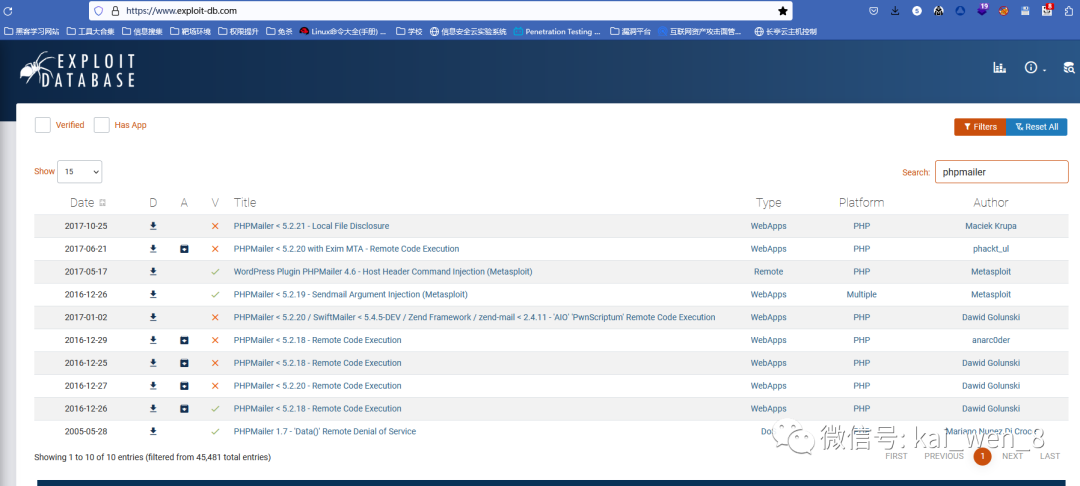Image resolution: width=1080 pixels, height=486 pixels.
Task: Open the 免杀 bookmark folder
Action: point(280,32)
